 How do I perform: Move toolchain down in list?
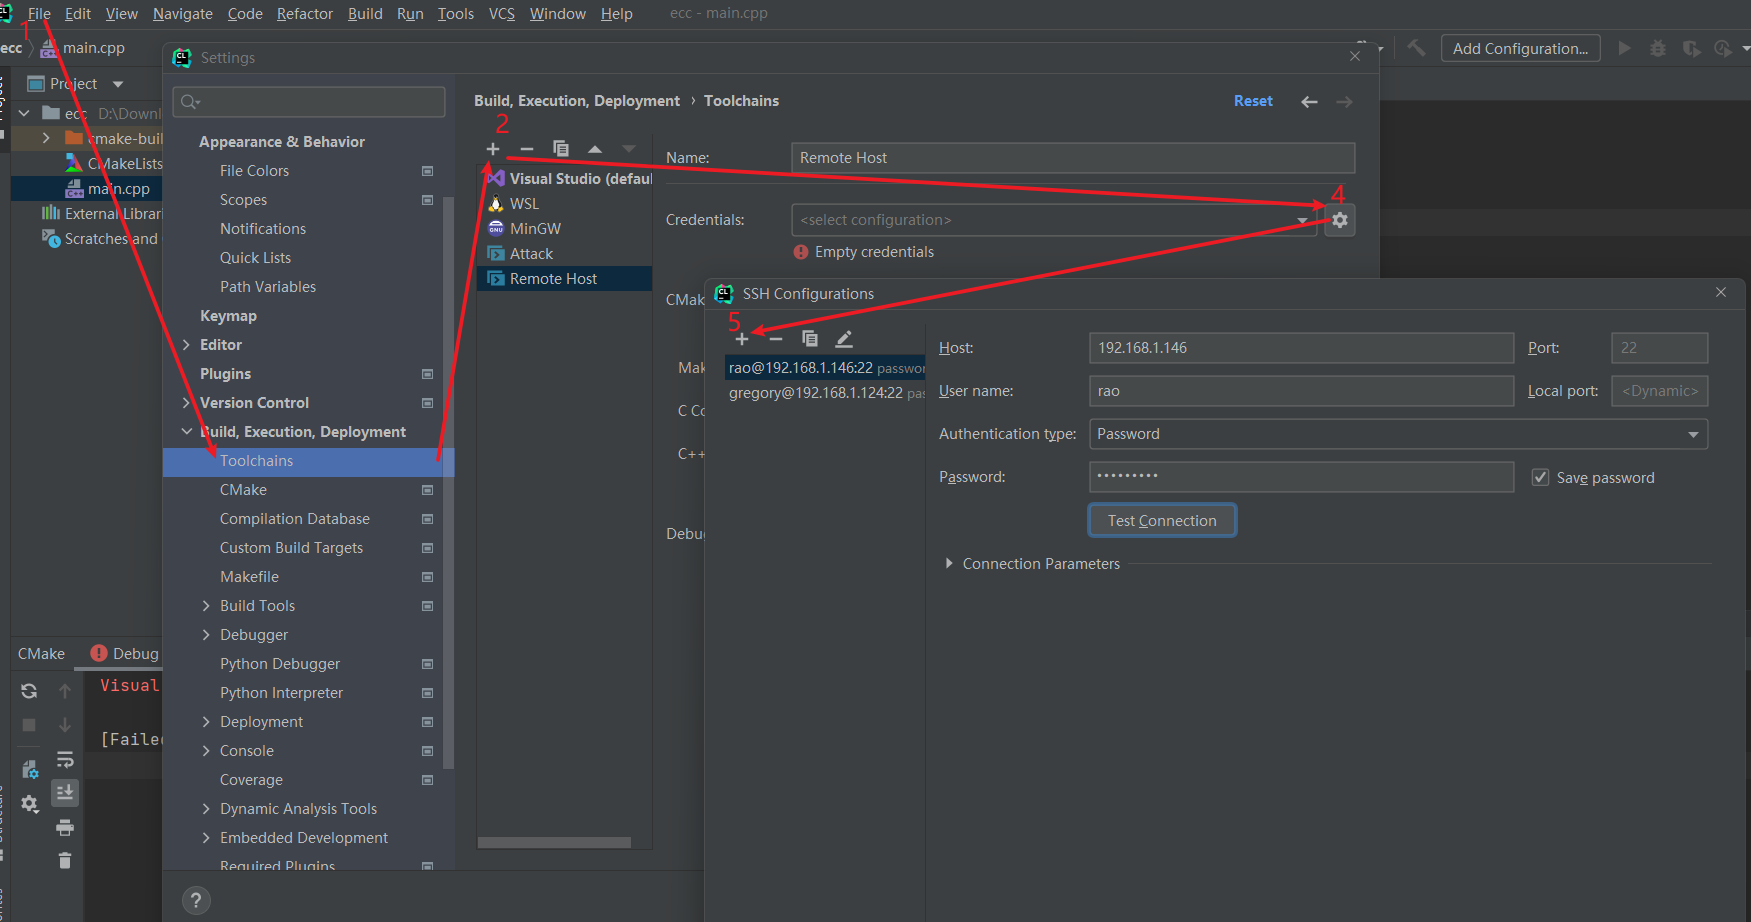pyautogui.click(x=629, y=149)
